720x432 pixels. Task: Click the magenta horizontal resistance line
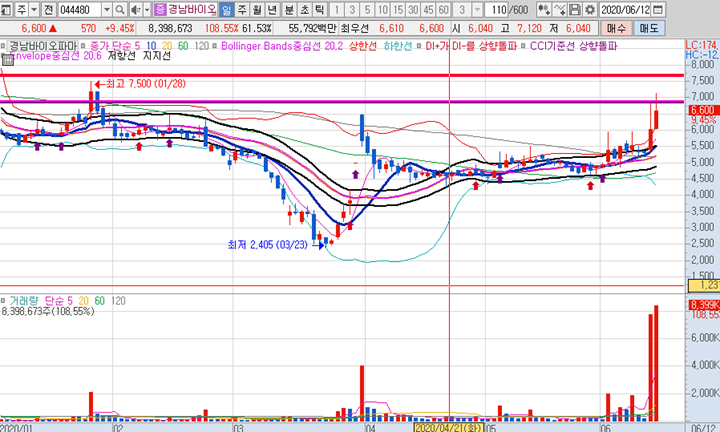click(x=342, y=101)
